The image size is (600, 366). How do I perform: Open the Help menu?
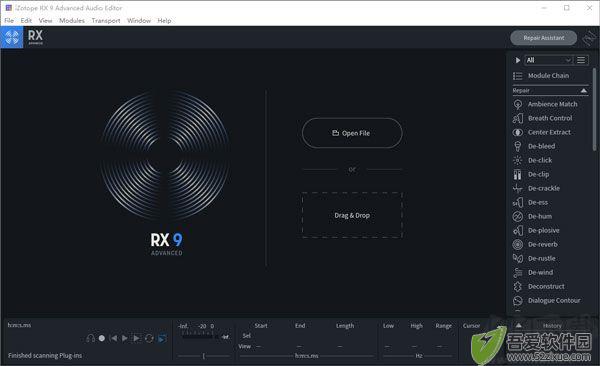tap(165, 21)
